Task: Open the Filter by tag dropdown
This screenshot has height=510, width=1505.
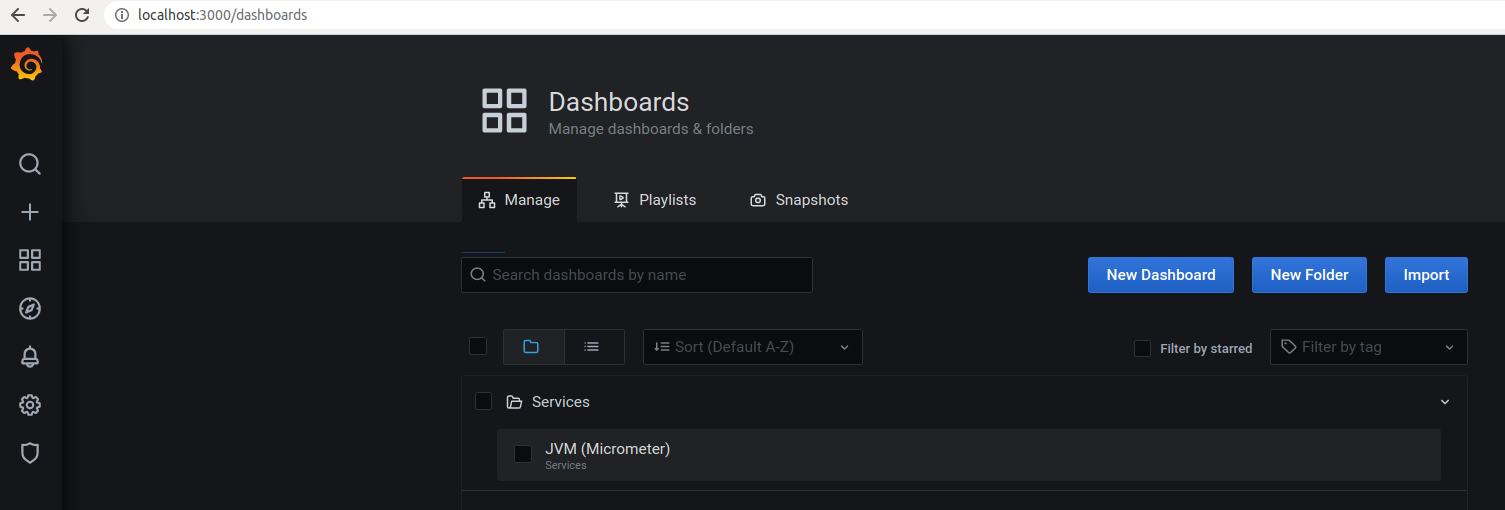Action: pyautogui.click(x=1369, y=347)
